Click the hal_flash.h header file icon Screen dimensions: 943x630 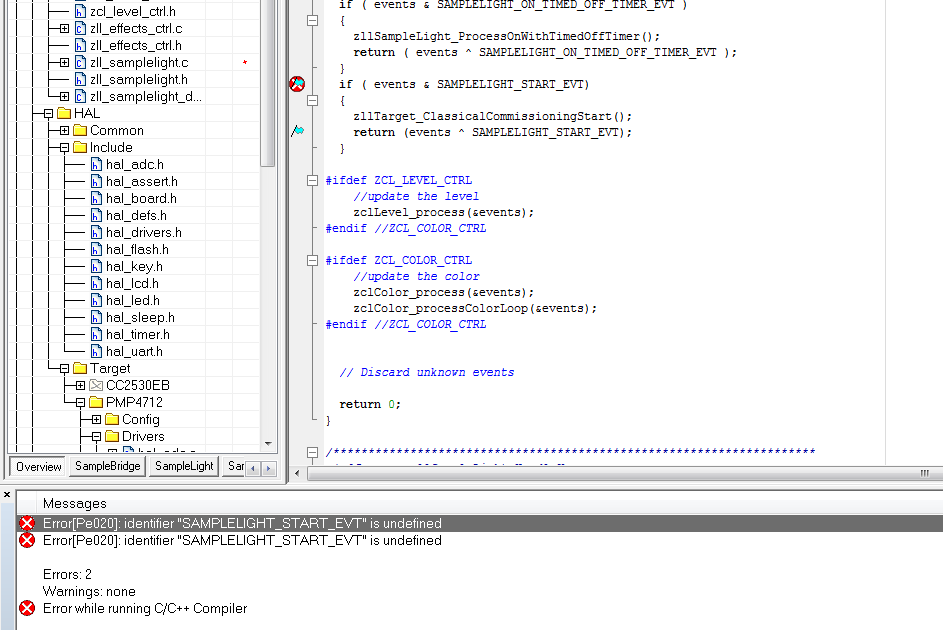pos(96,249)
